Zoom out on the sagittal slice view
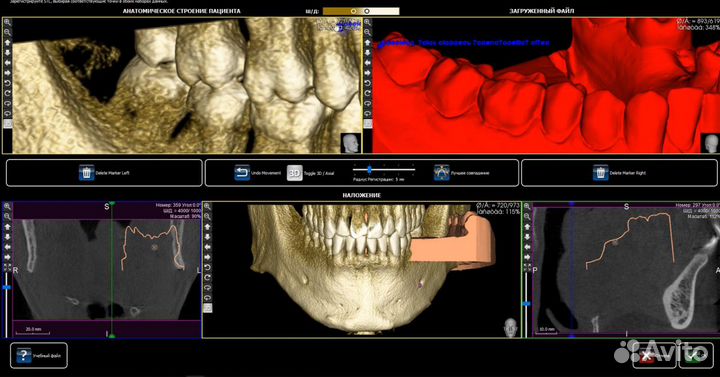720x377 pixels. point(527,217)
